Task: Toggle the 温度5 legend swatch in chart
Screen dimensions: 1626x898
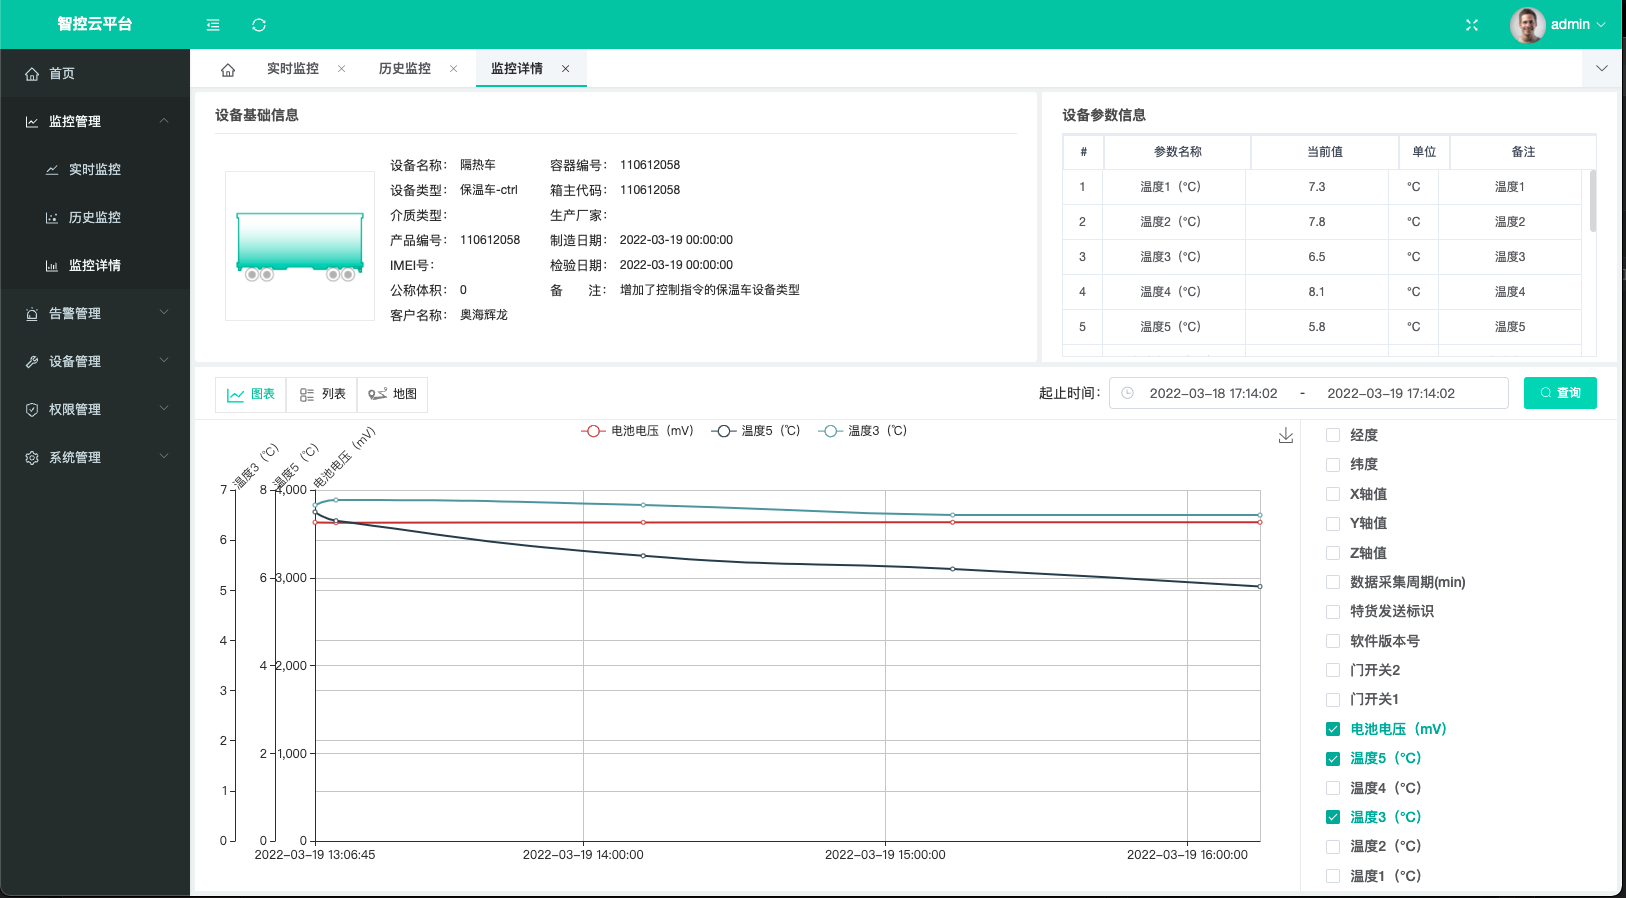Action: [x=724, y=431]
